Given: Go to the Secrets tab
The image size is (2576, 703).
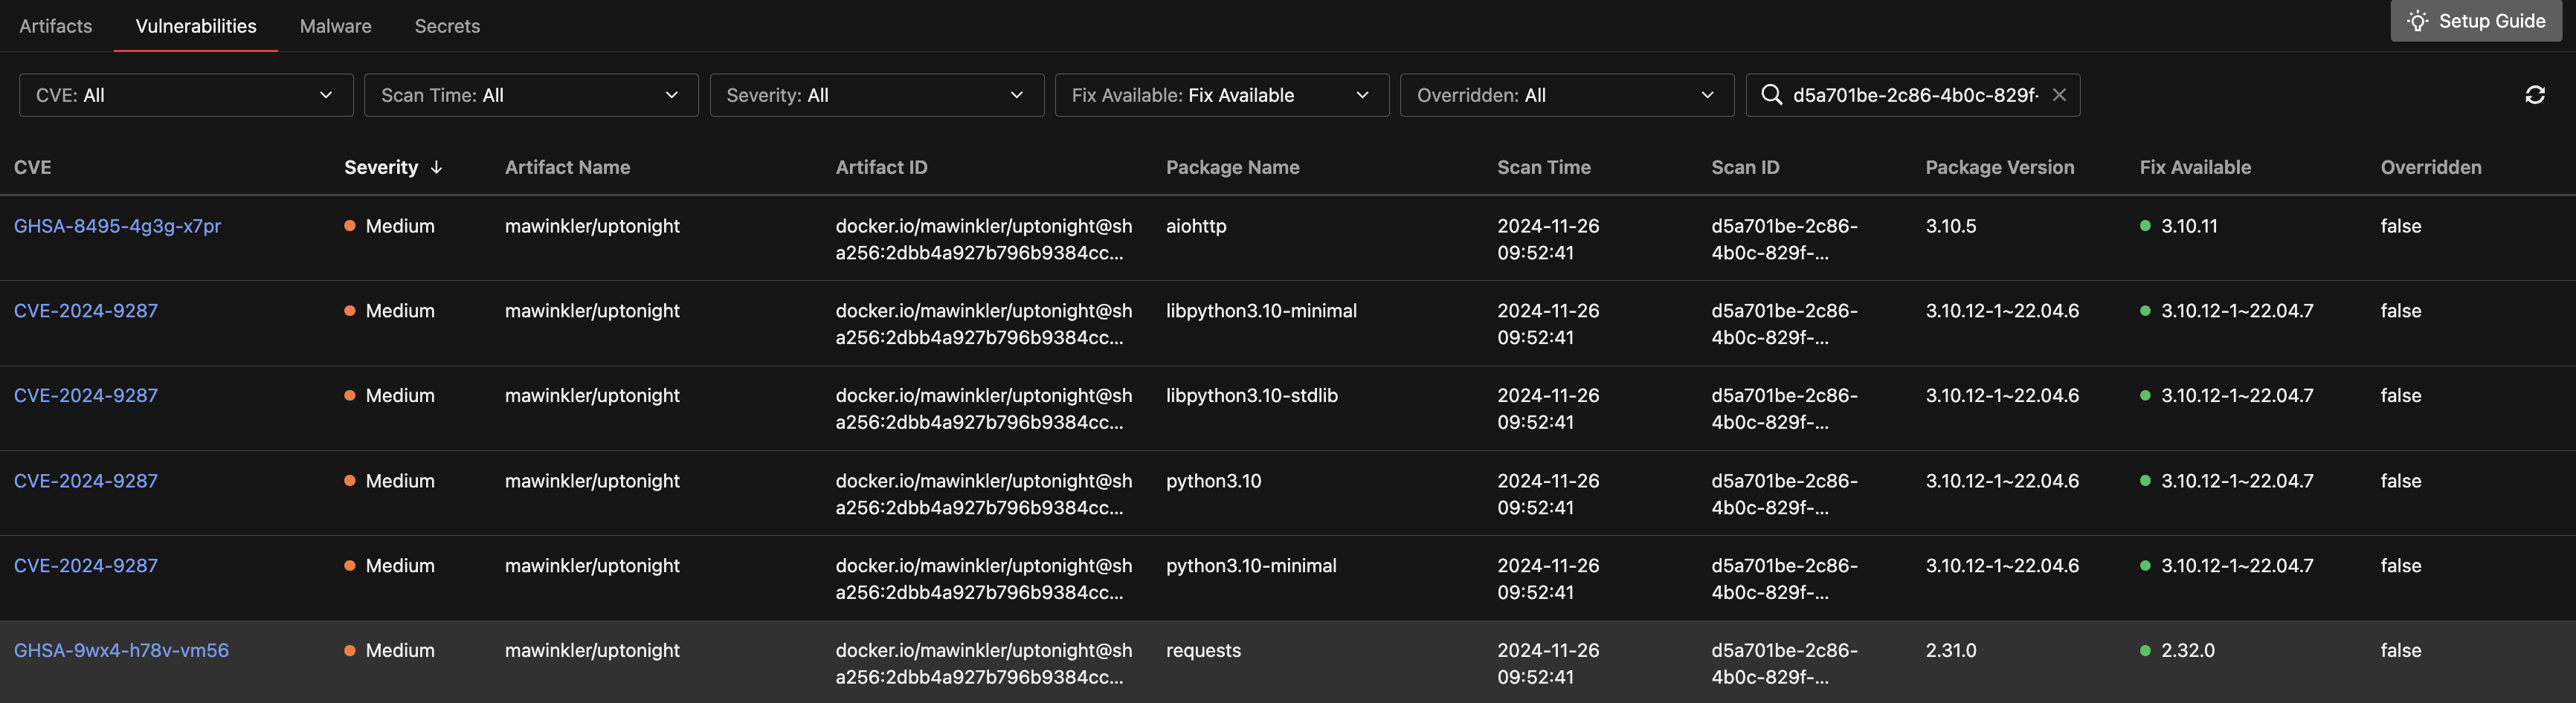Looking at the screenshot, I should tap(447, 26).
